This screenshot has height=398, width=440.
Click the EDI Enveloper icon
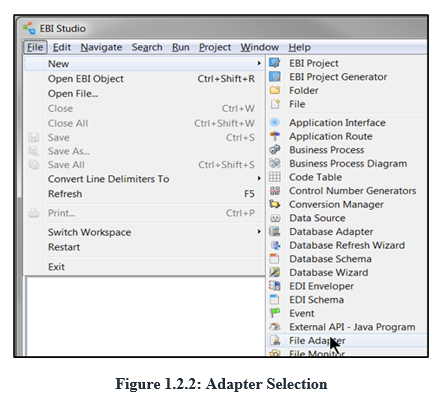[x=275, y=286]
